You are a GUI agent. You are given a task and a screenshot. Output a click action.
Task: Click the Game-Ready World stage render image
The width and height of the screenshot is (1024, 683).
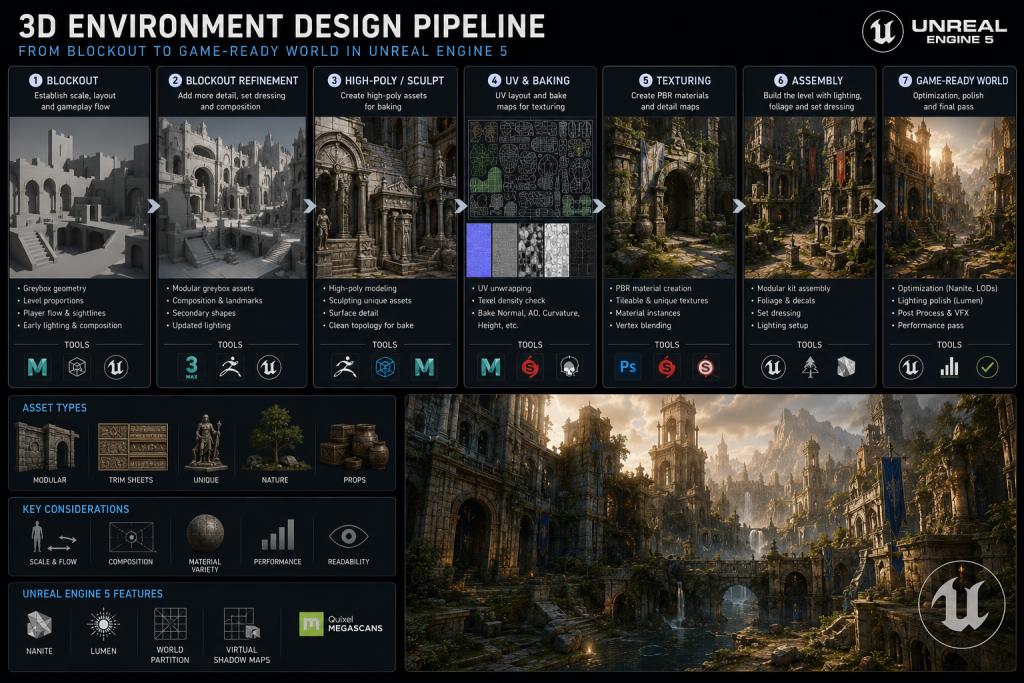[950, 198]
